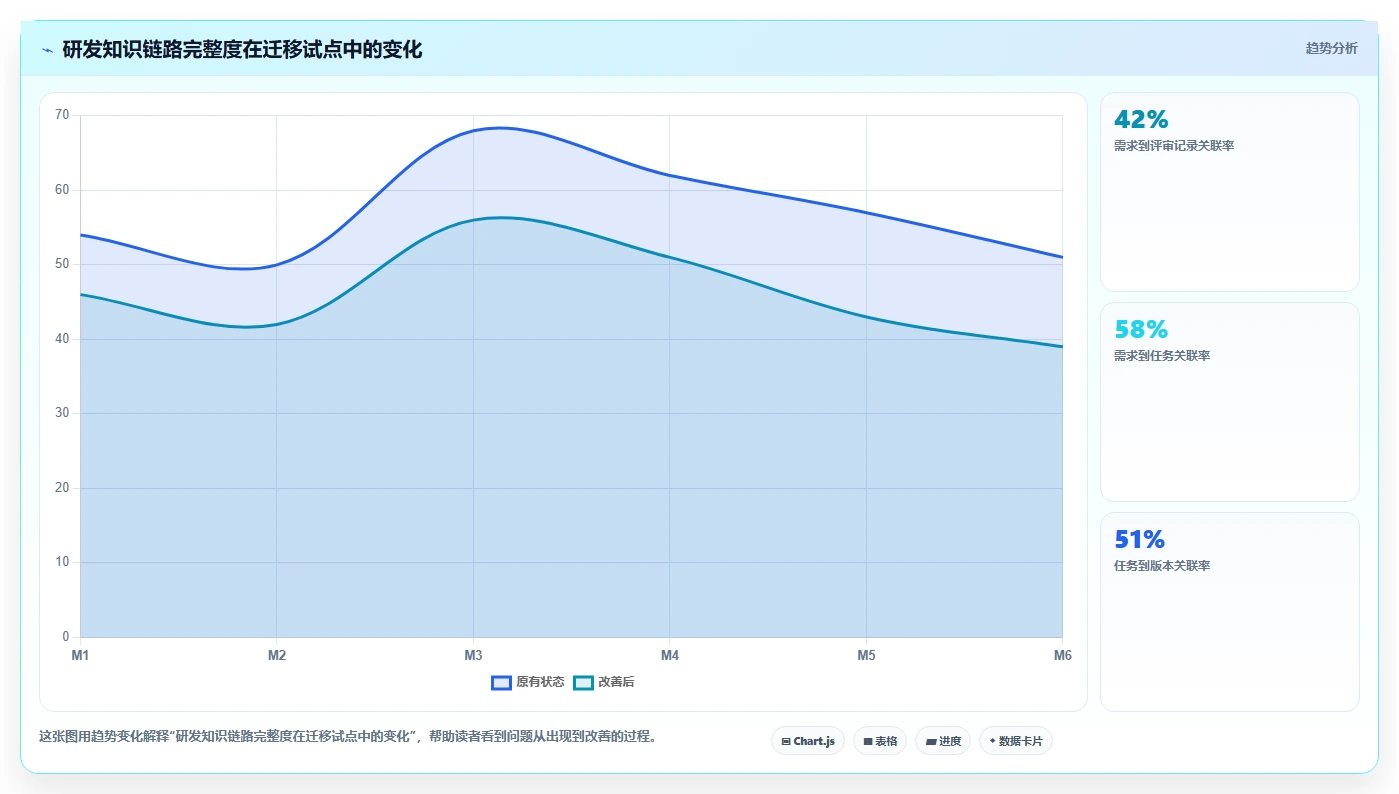Click the 原有状态 line peak near M3

500,128
